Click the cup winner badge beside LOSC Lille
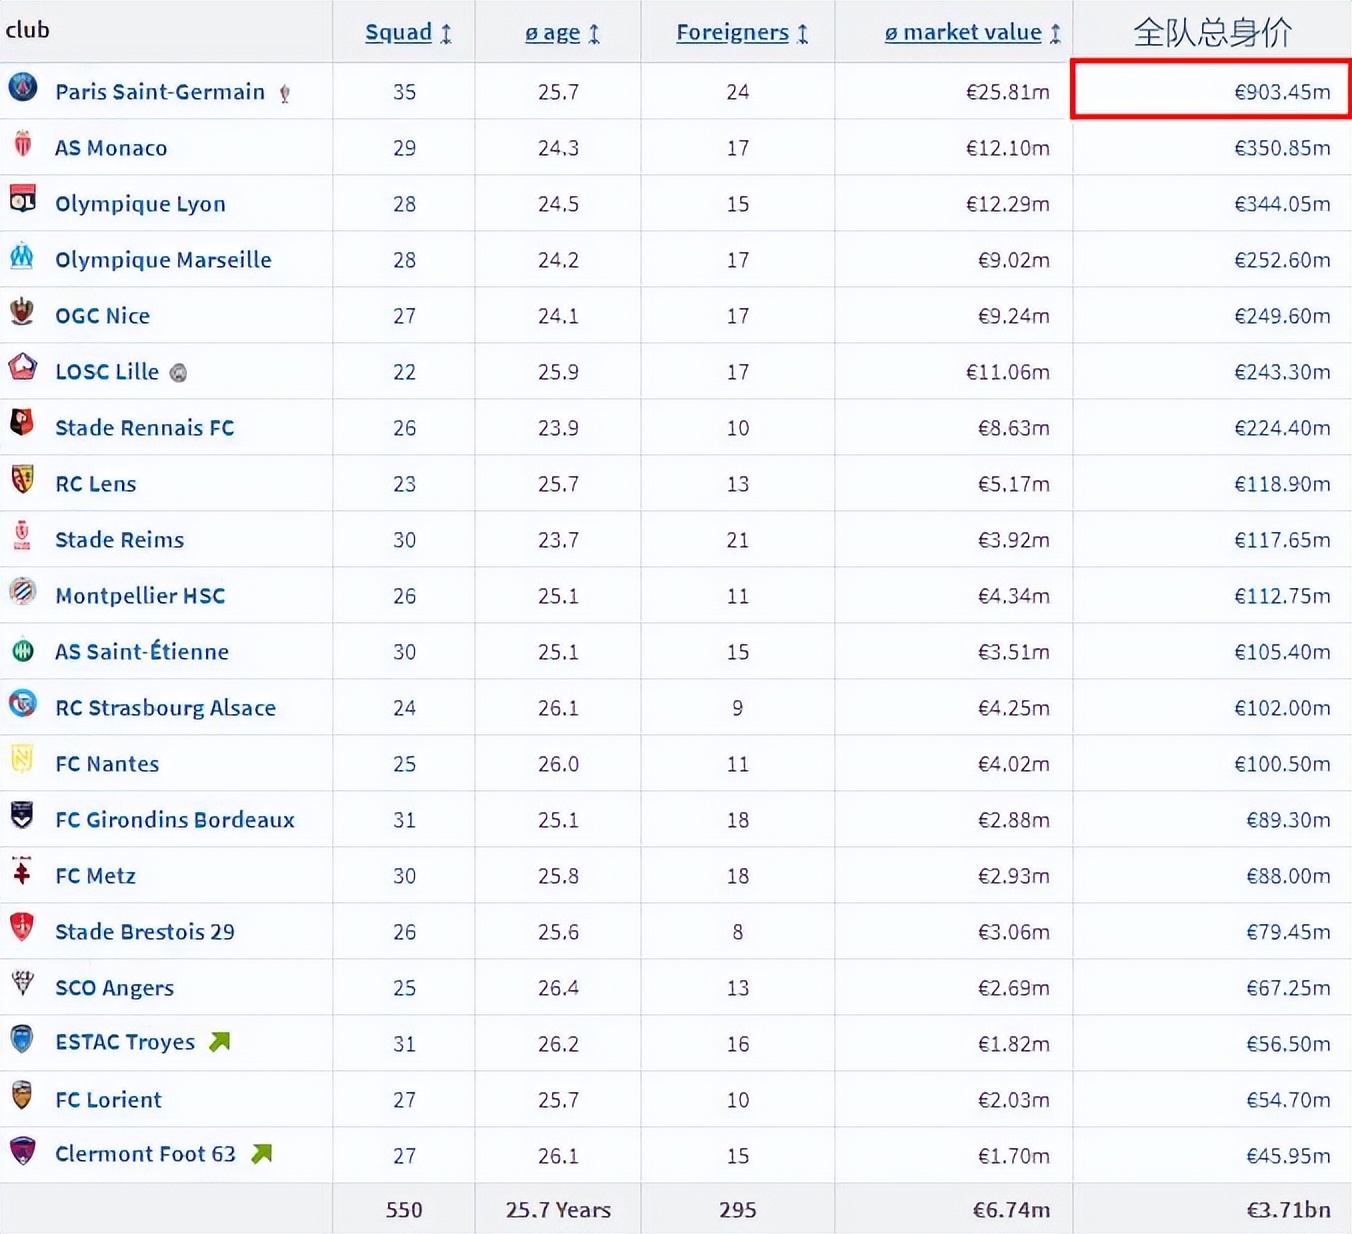The width and height of the screenshot is (1352, 1234). click(x=178, y=373)
